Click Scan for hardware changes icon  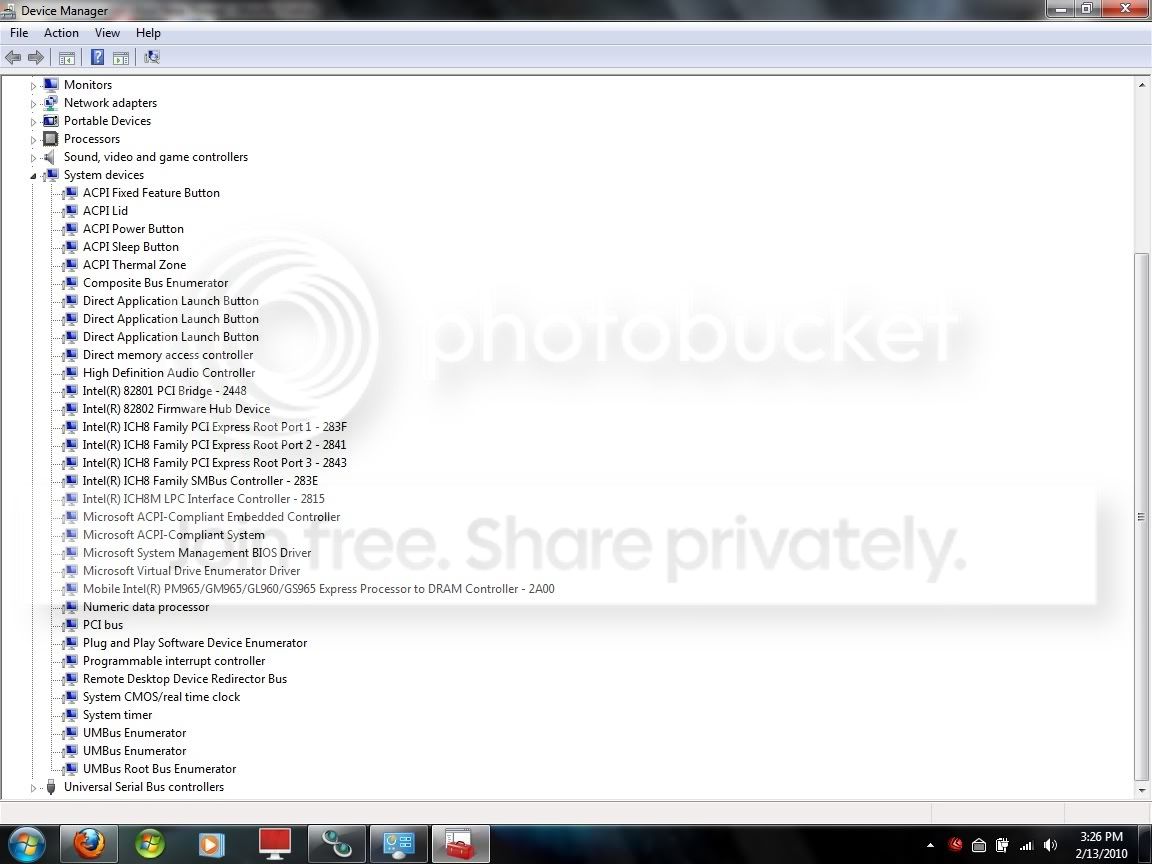pyautogui.click(x=151, y=57)
